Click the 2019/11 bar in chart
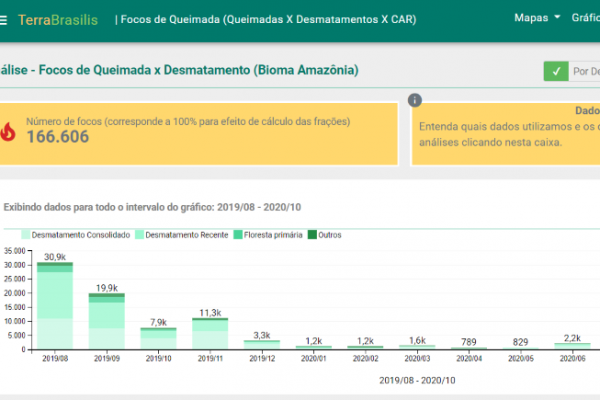 pyautogui.click(x=211, y=333)
